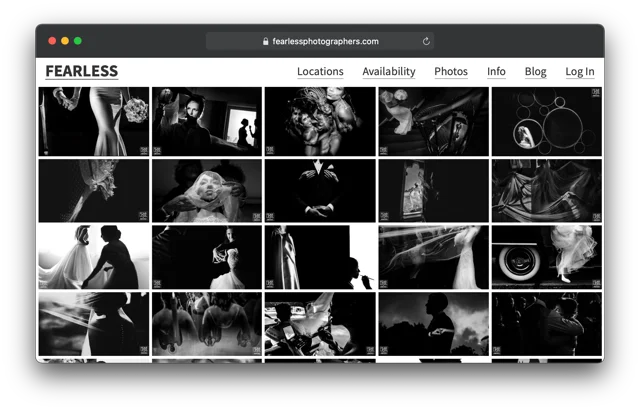The width and height of the screenshot is (640, 410).
Task: Visit the Blog link
Action: (535, 71)
